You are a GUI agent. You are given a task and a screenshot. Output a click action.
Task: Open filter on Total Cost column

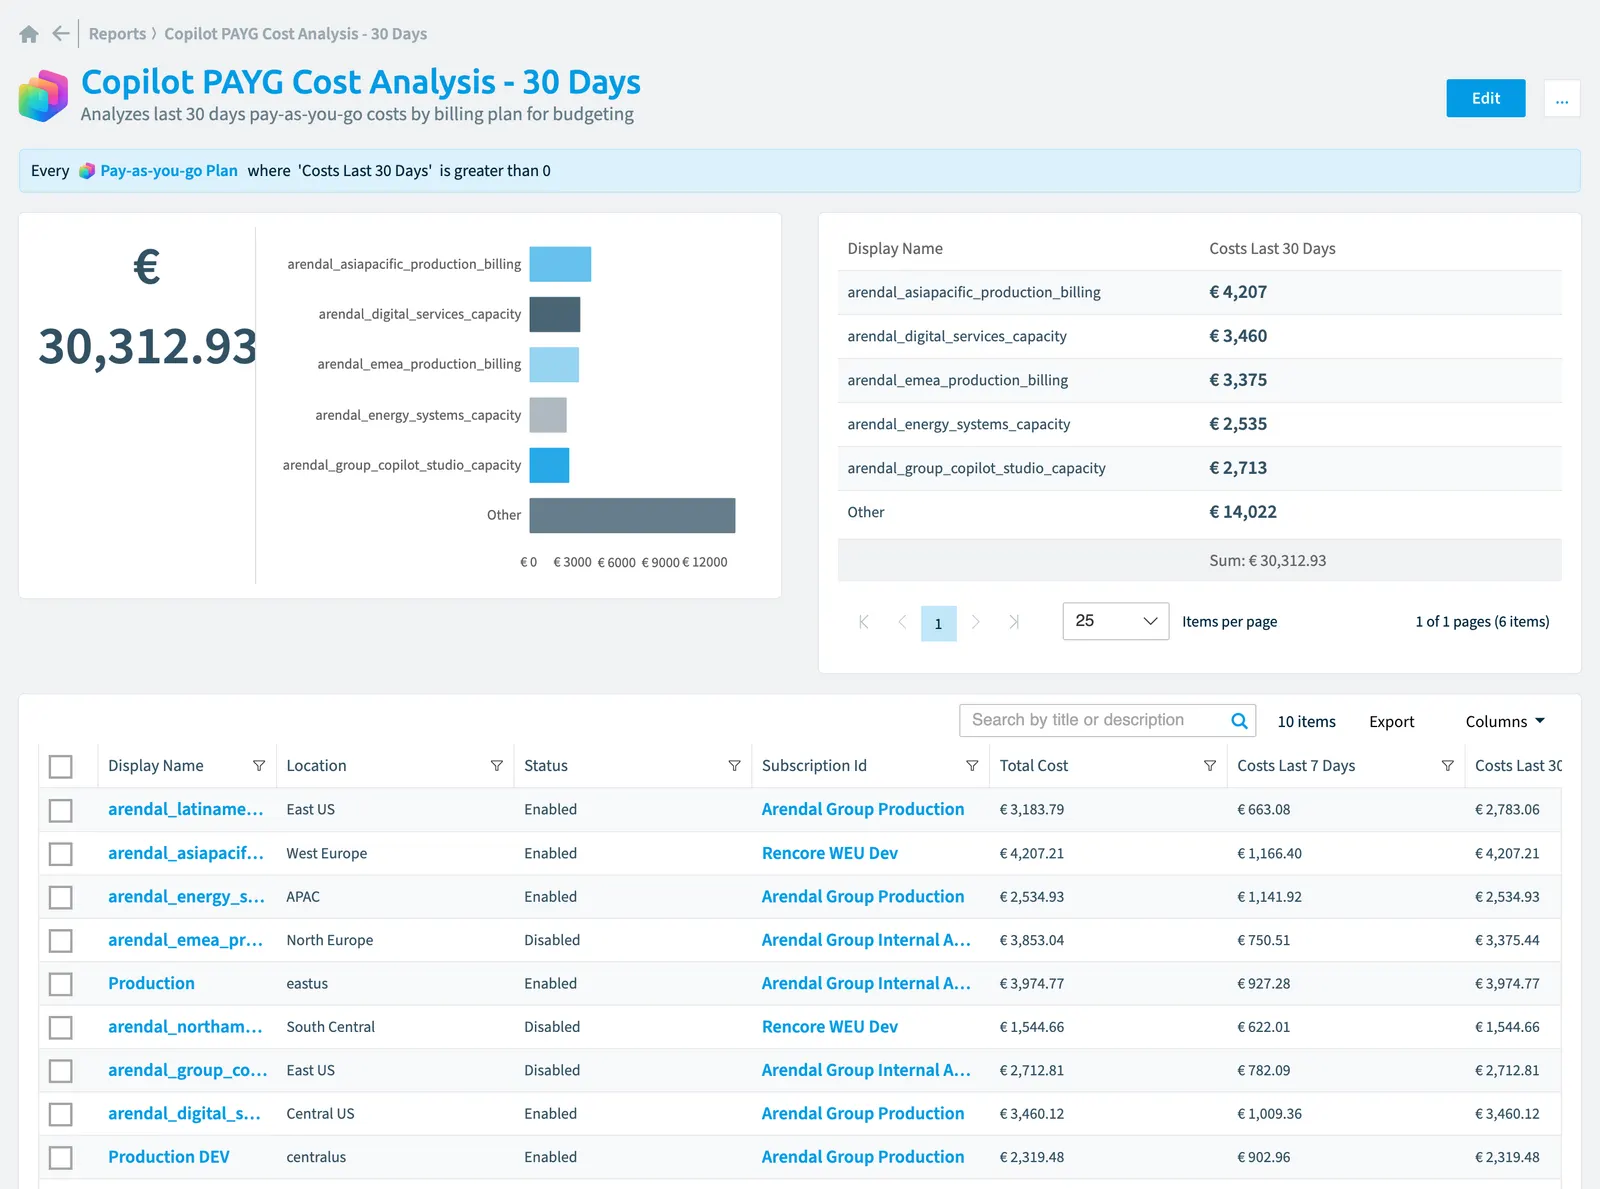[1210, 766]
